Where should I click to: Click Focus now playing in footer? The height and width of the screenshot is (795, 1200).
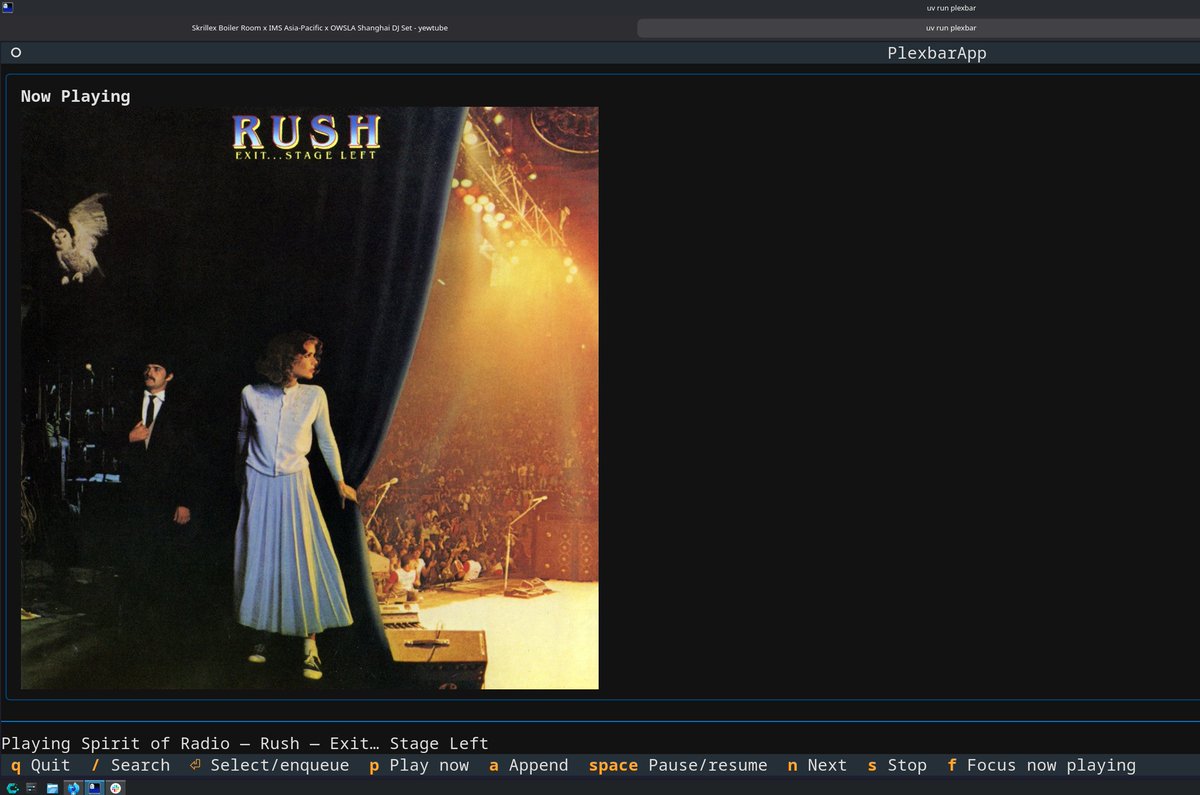pyautogui.click(x=1041, y=765)
